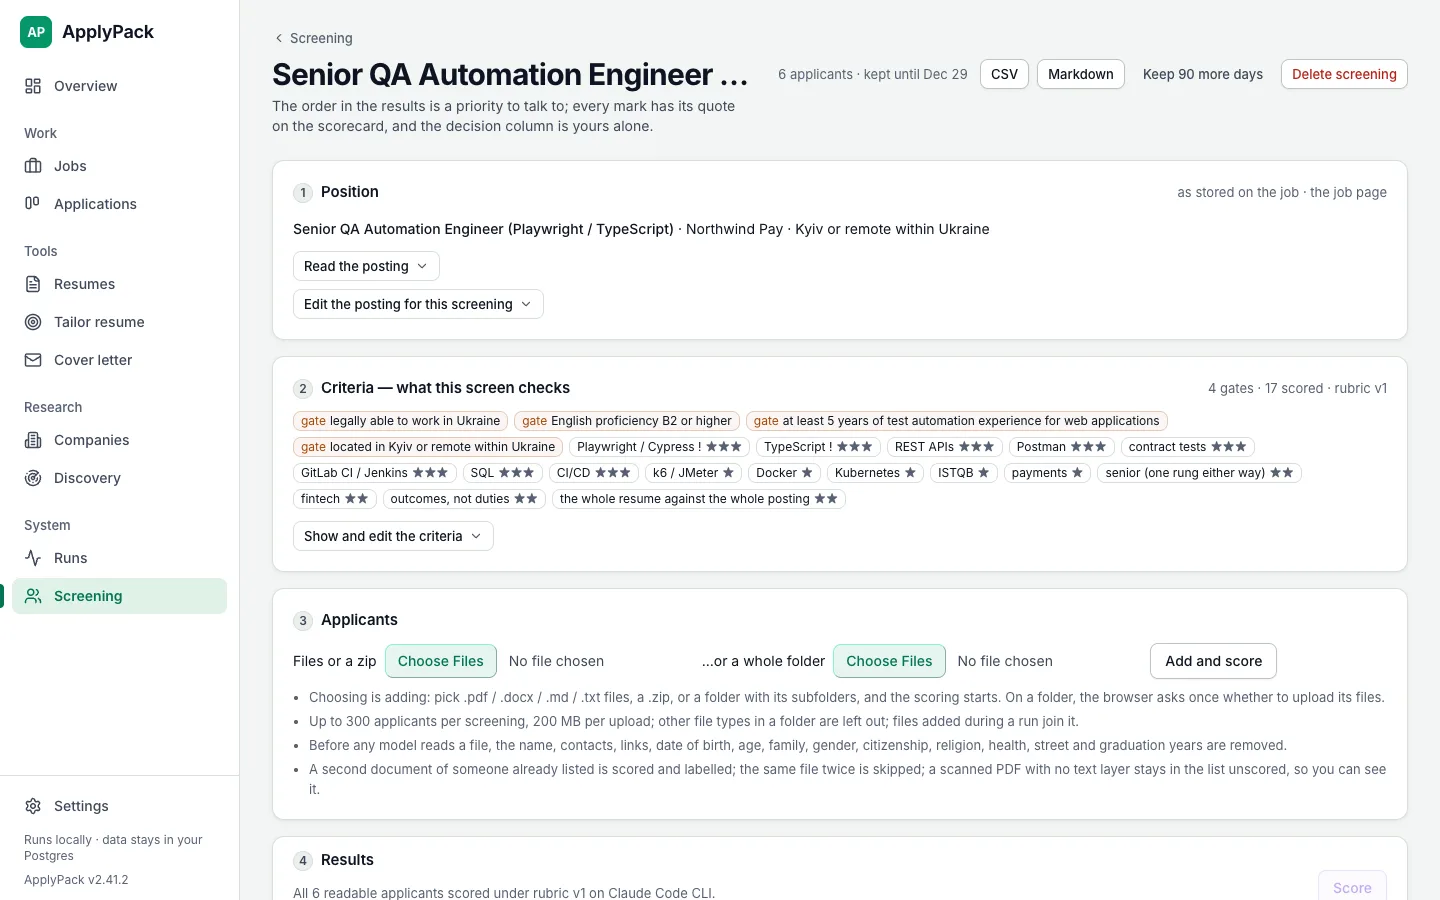This screenshot has width=1440, height=900.
Task: Click the Kubernetes criterion chip
Action: point(875,473)
